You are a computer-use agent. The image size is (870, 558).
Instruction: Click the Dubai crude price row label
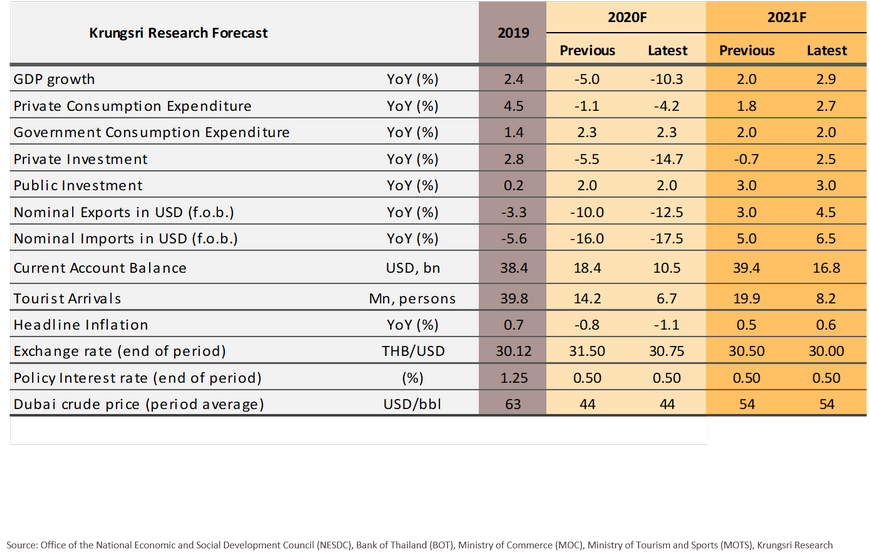139,404
